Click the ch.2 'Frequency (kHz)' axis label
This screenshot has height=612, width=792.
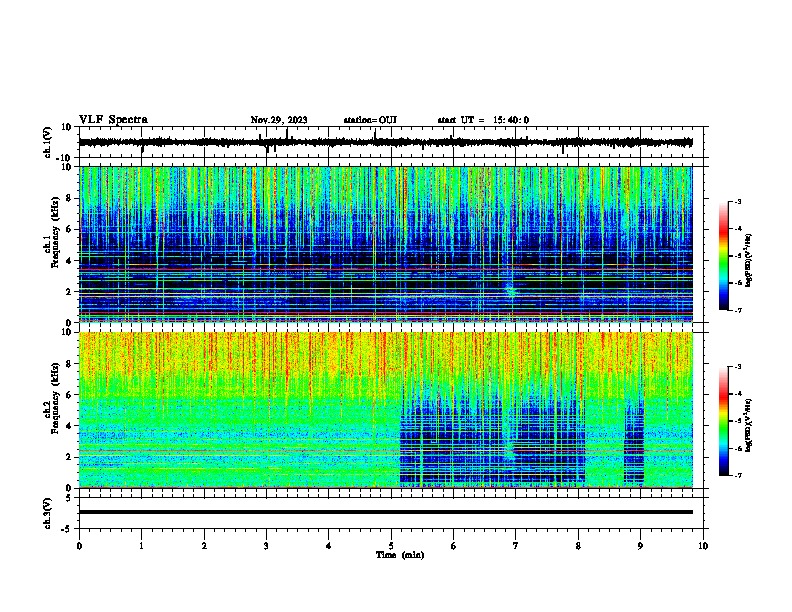55,398
